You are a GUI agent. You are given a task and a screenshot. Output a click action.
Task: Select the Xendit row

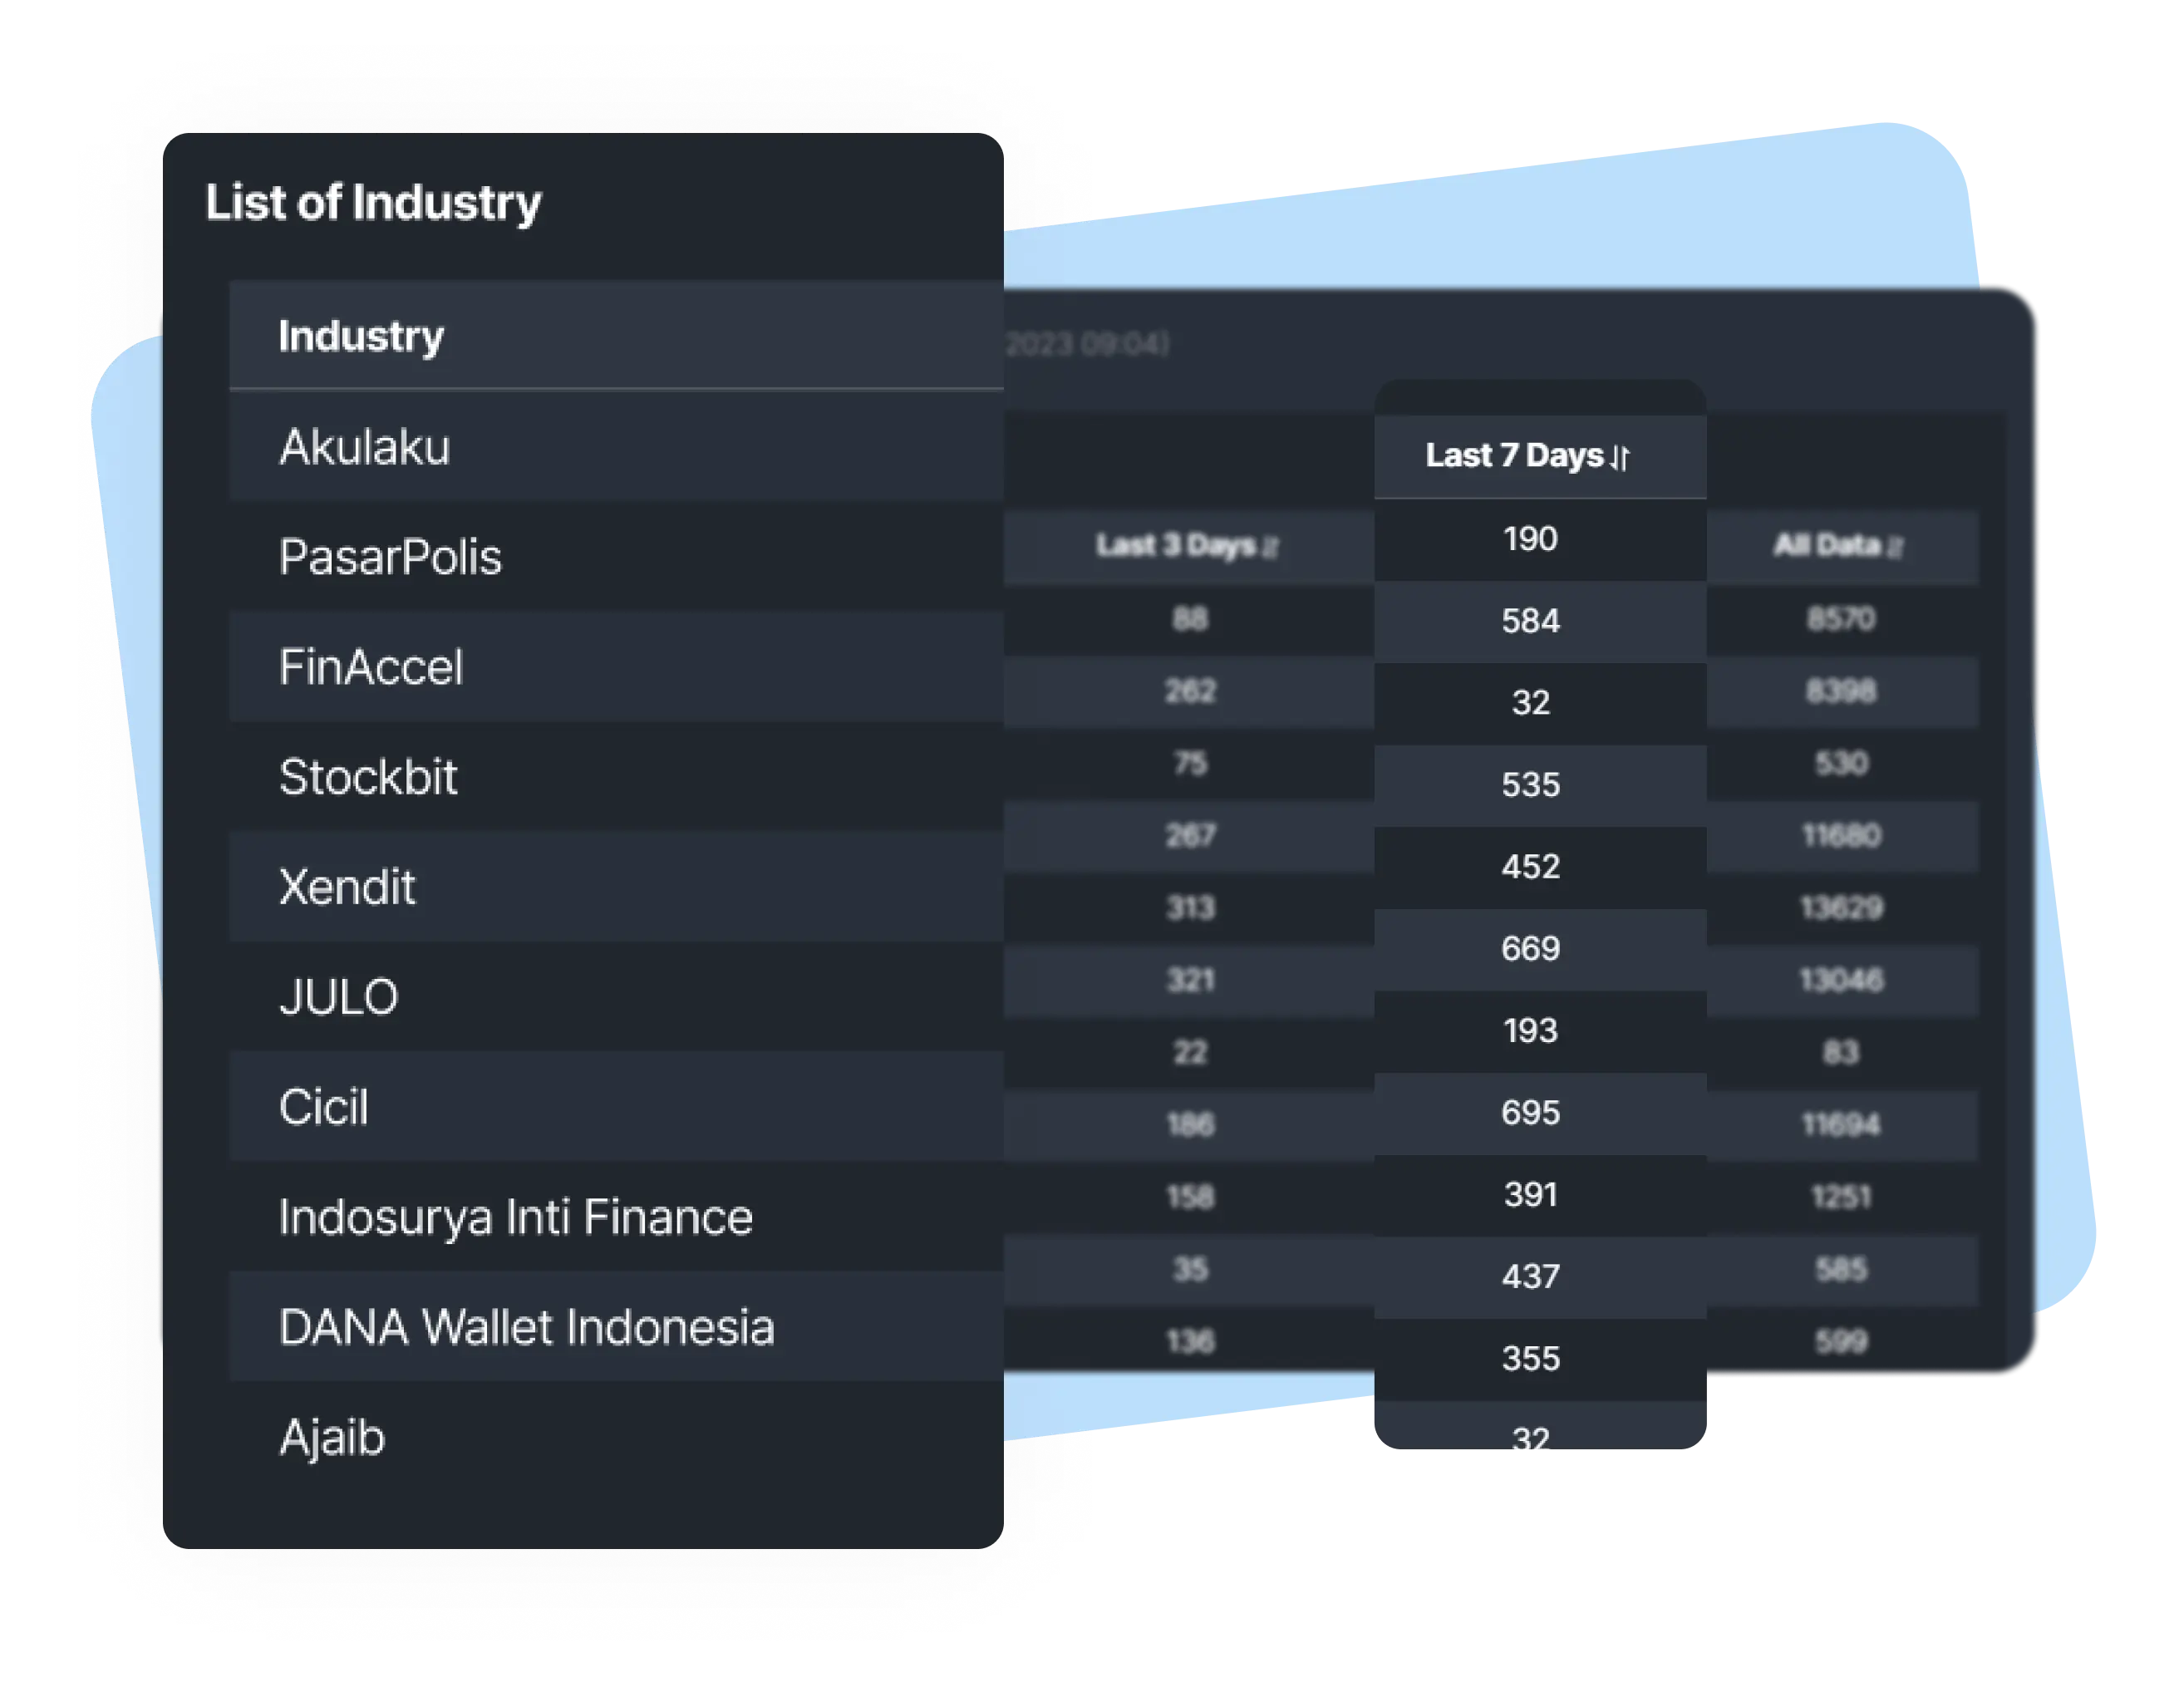click(617, 887)
